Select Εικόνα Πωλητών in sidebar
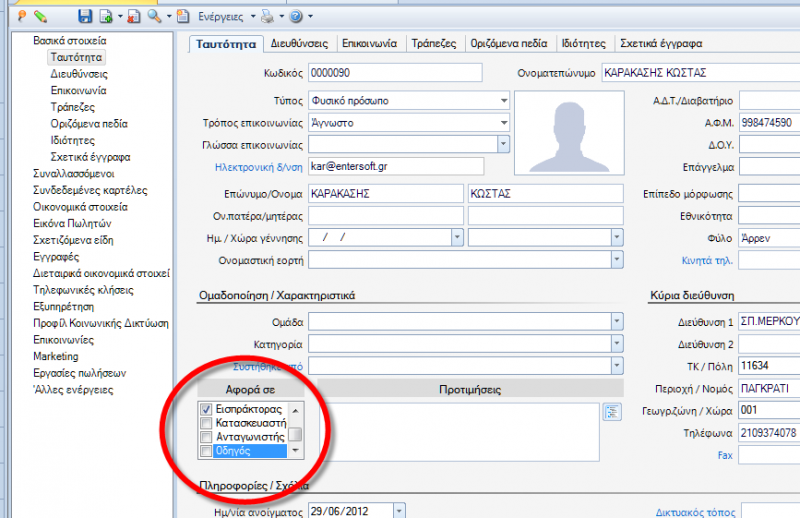This screenshot has width=800, height=518. [x=72, y=223]
